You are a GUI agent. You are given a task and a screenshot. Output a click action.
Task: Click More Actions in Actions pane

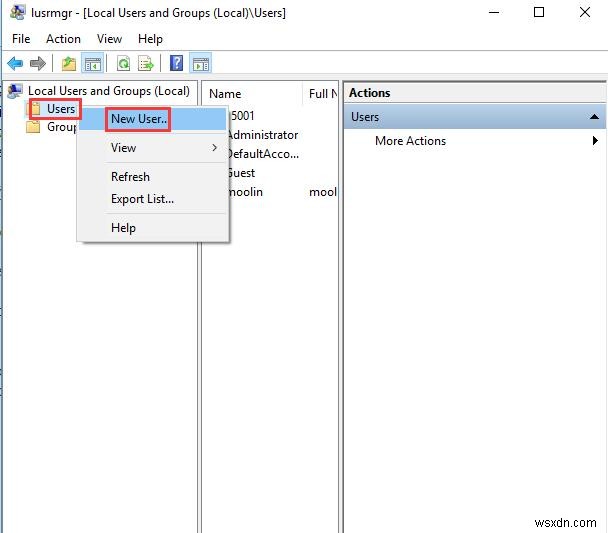(x=410, y=141)
